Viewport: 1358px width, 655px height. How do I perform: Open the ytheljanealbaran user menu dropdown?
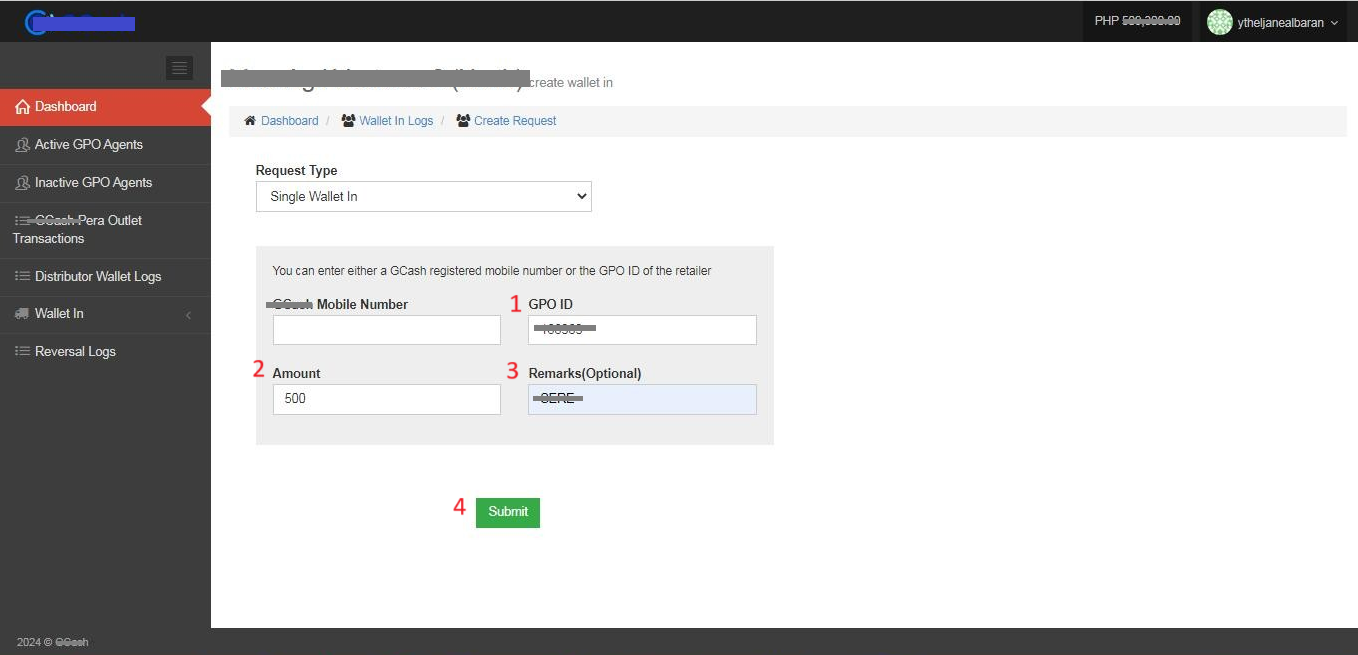tap(1272, 22)
